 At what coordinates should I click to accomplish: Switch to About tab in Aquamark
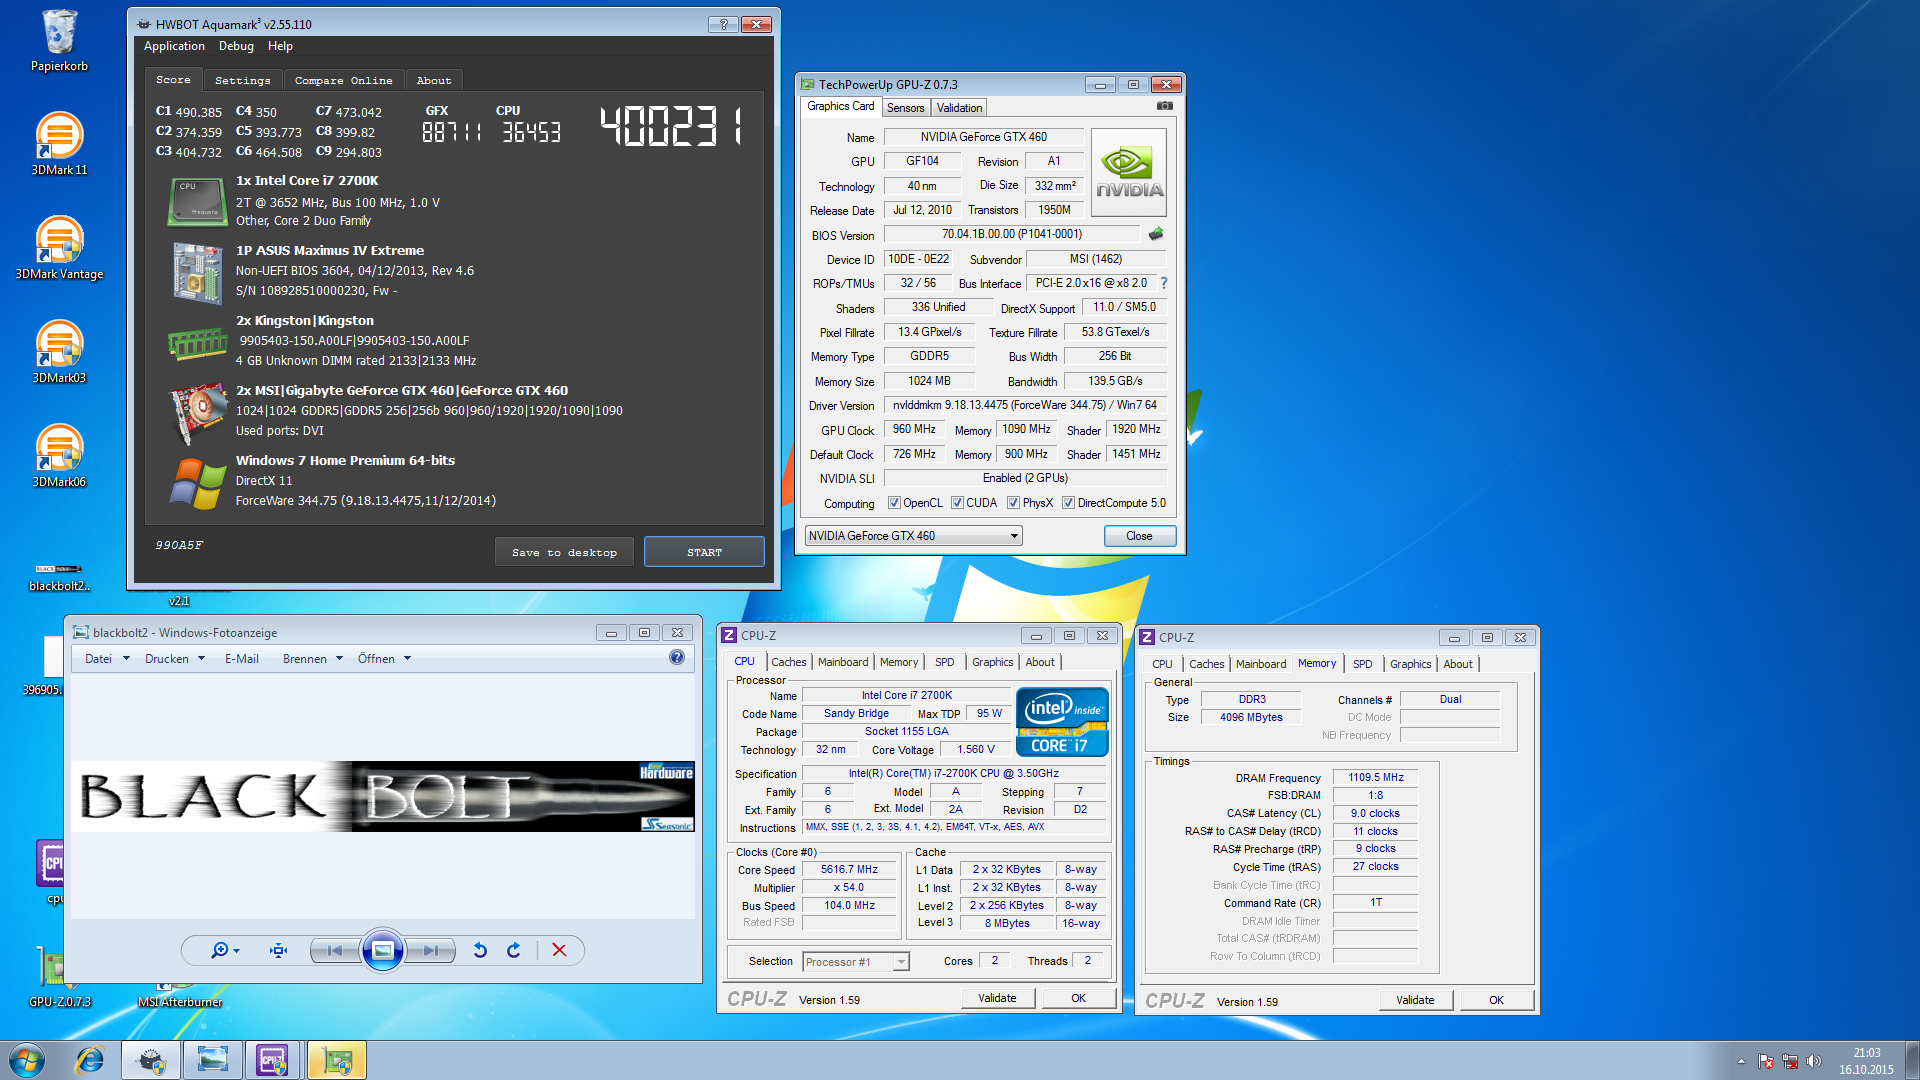pos(434,80)
